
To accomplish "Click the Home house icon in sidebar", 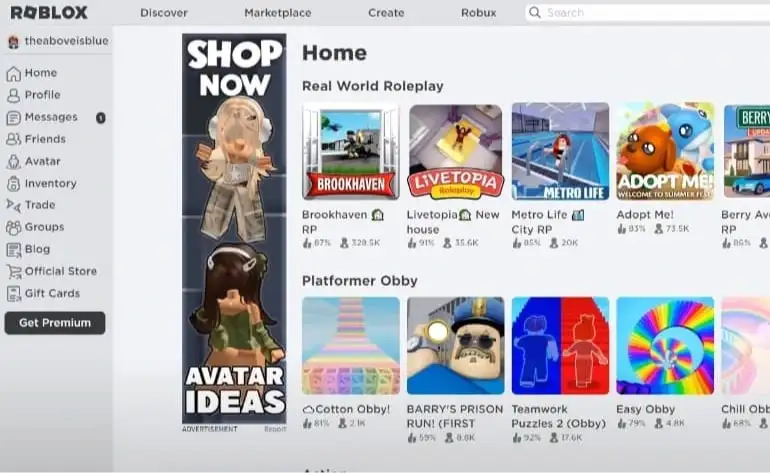I will click(13, 73).
